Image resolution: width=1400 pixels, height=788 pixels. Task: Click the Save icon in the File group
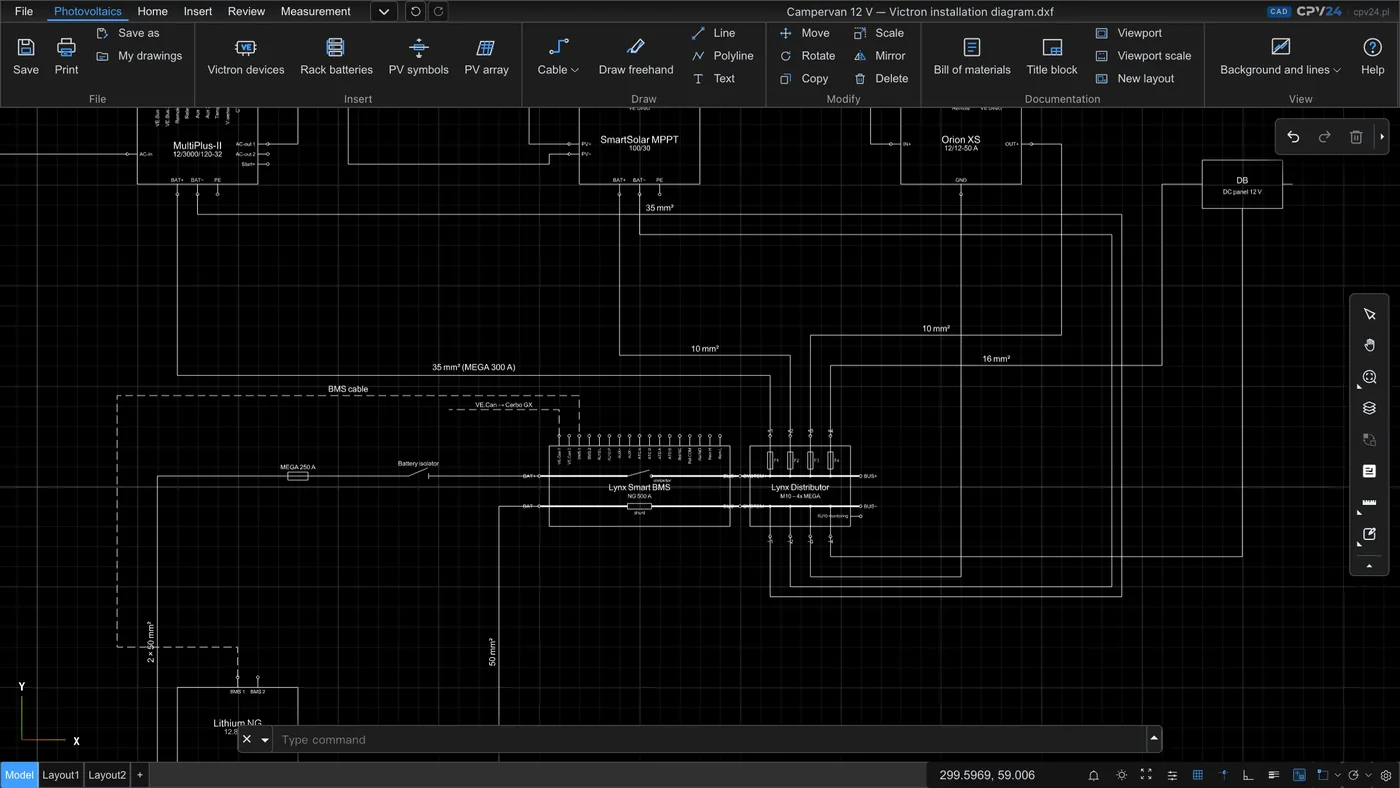tap(26, 47)
